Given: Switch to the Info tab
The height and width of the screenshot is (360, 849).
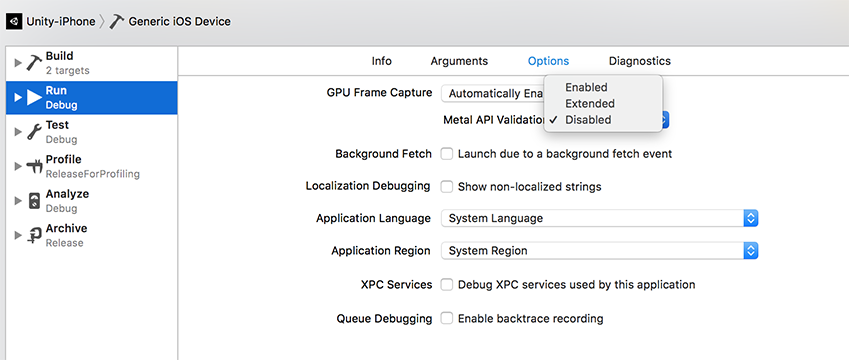Looking at the screenshot, I should pyautogui.click(x=382, y=61).
